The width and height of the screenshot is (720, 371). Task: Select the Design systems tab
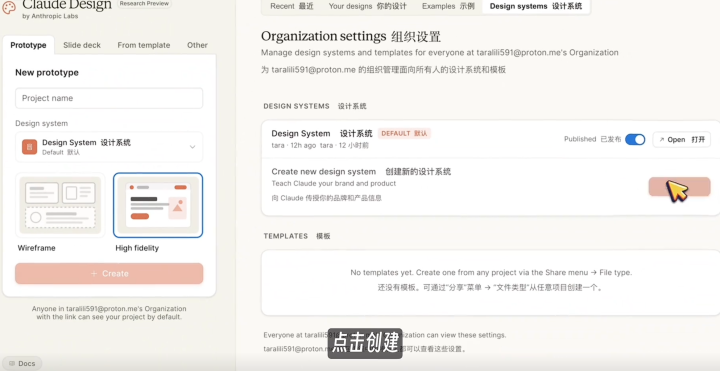point(535,6)
